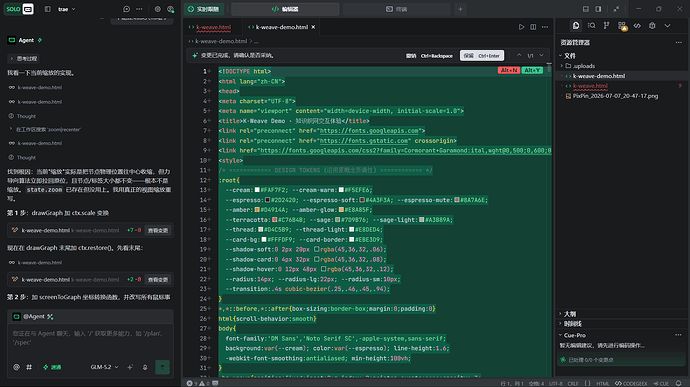Image resolution: width=690 pixels, height=387 pixels.
Task: Send message with the green arrow button
Action: [x=162, y=367]
